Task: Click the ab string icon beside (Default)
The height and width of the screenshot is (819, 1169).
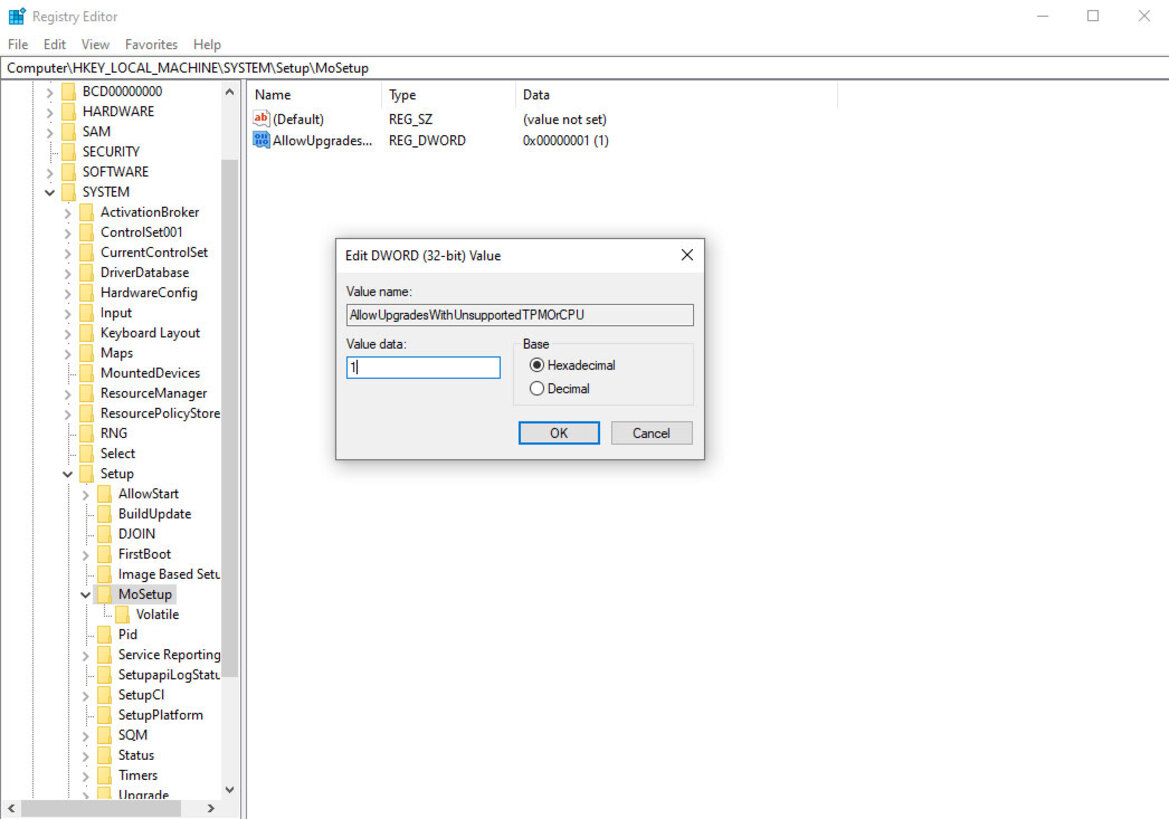Action: [261, 119]
